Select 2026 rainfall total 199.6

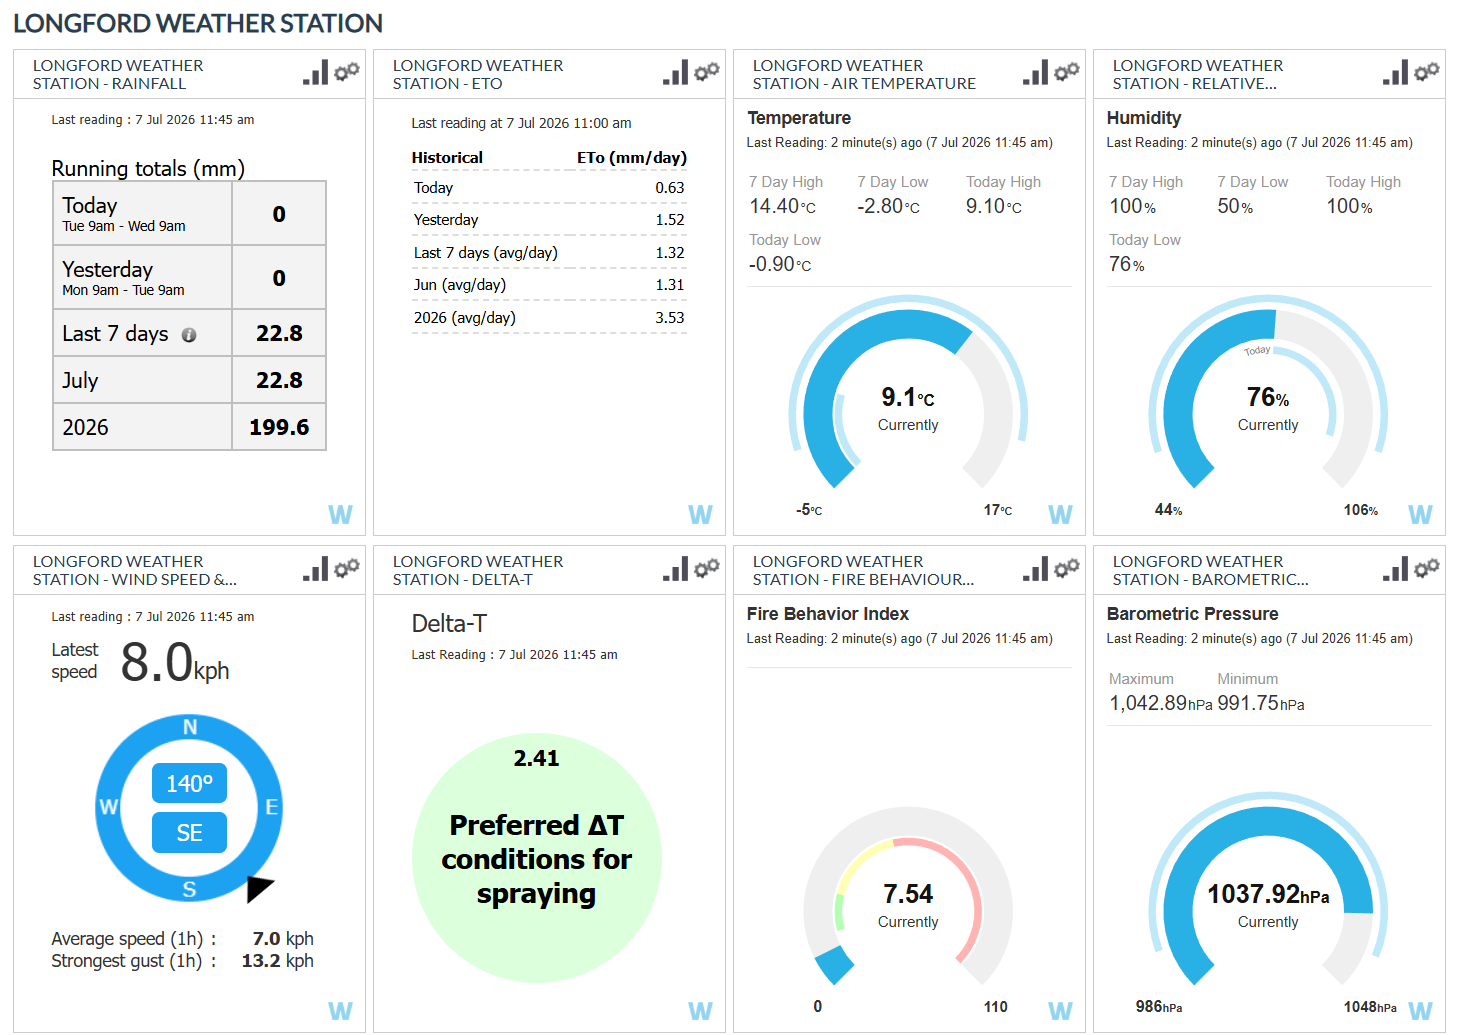(x=279, y=427)
